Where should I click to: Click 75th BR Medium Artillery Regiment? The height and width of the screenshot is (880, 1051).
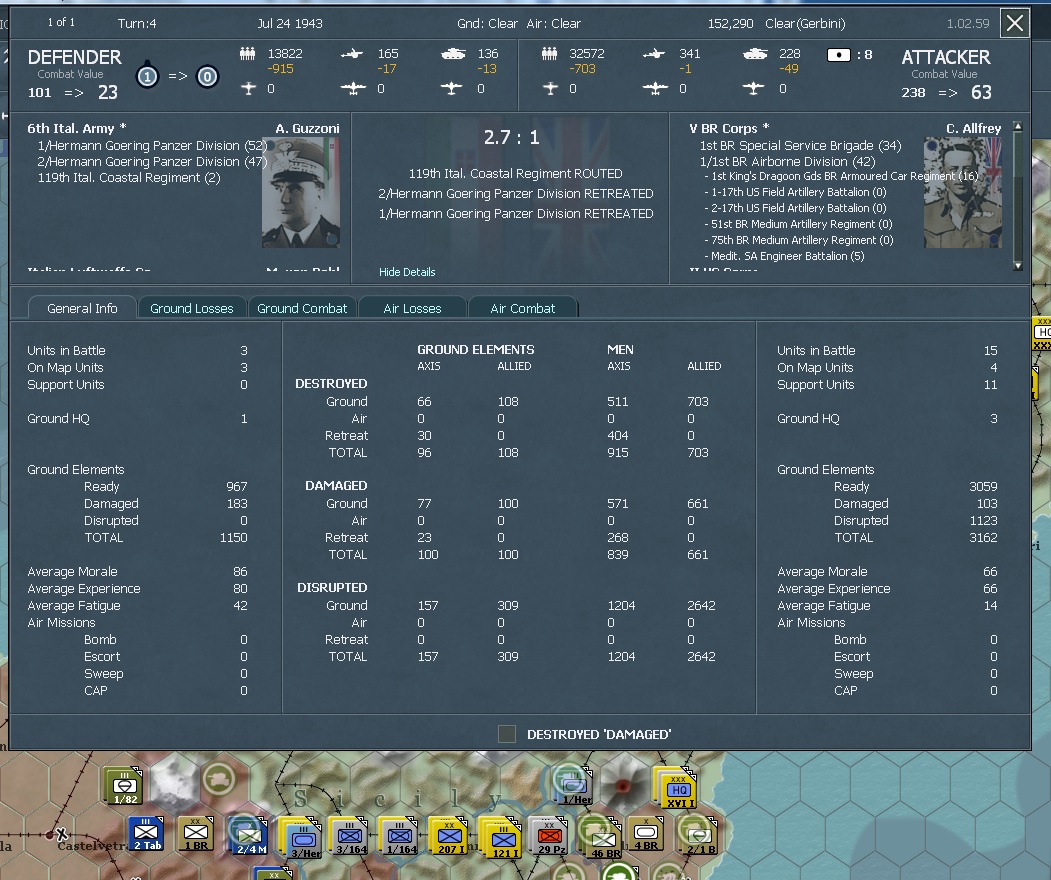pos(798,241)
